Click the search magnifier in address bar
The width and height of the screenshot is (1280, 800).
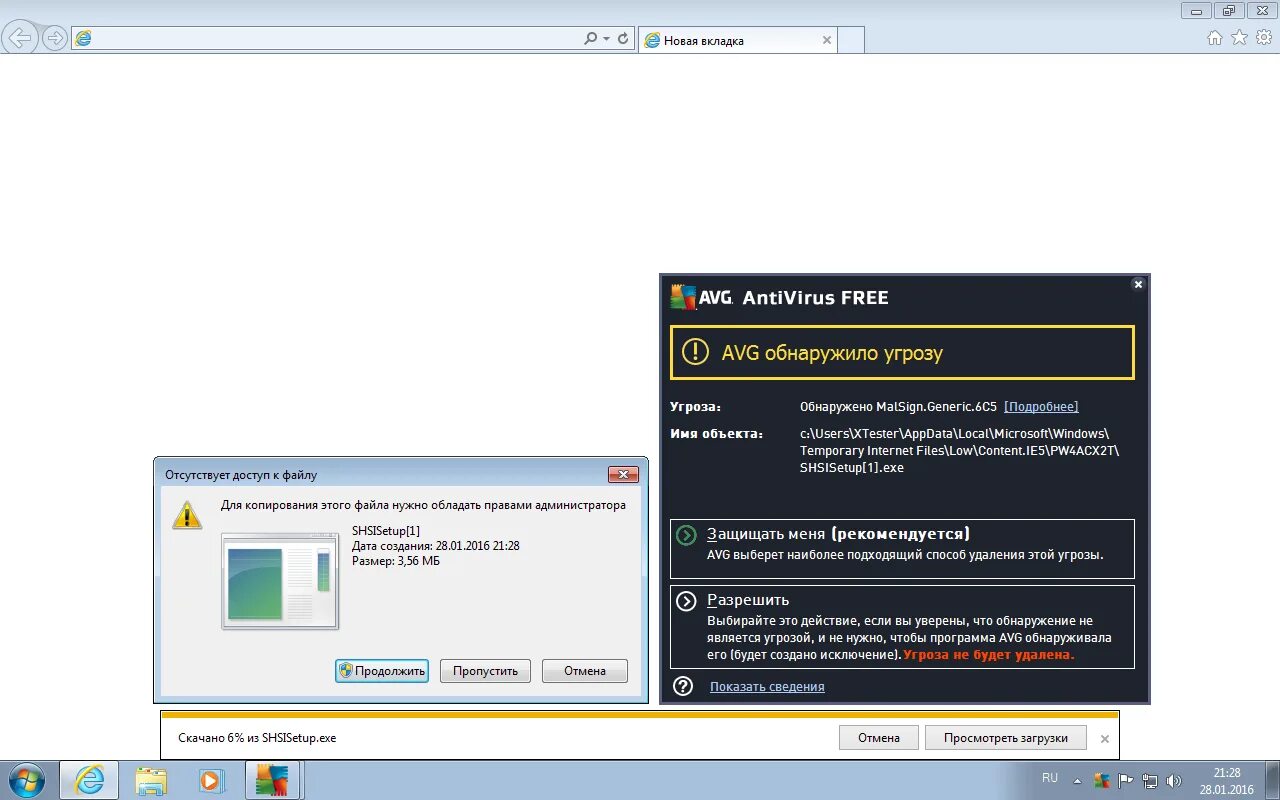(x=591, y=38)
